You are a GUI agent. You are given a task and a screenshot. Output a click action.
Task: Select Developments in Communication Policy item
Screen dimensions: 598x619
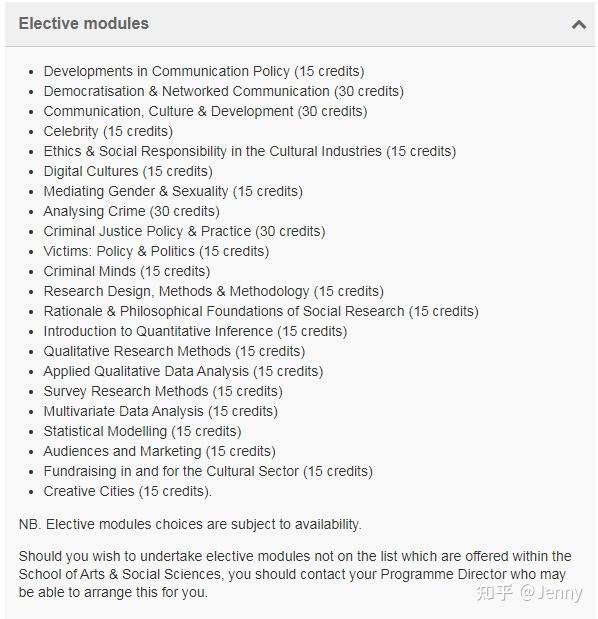click(x=204, y=71)
